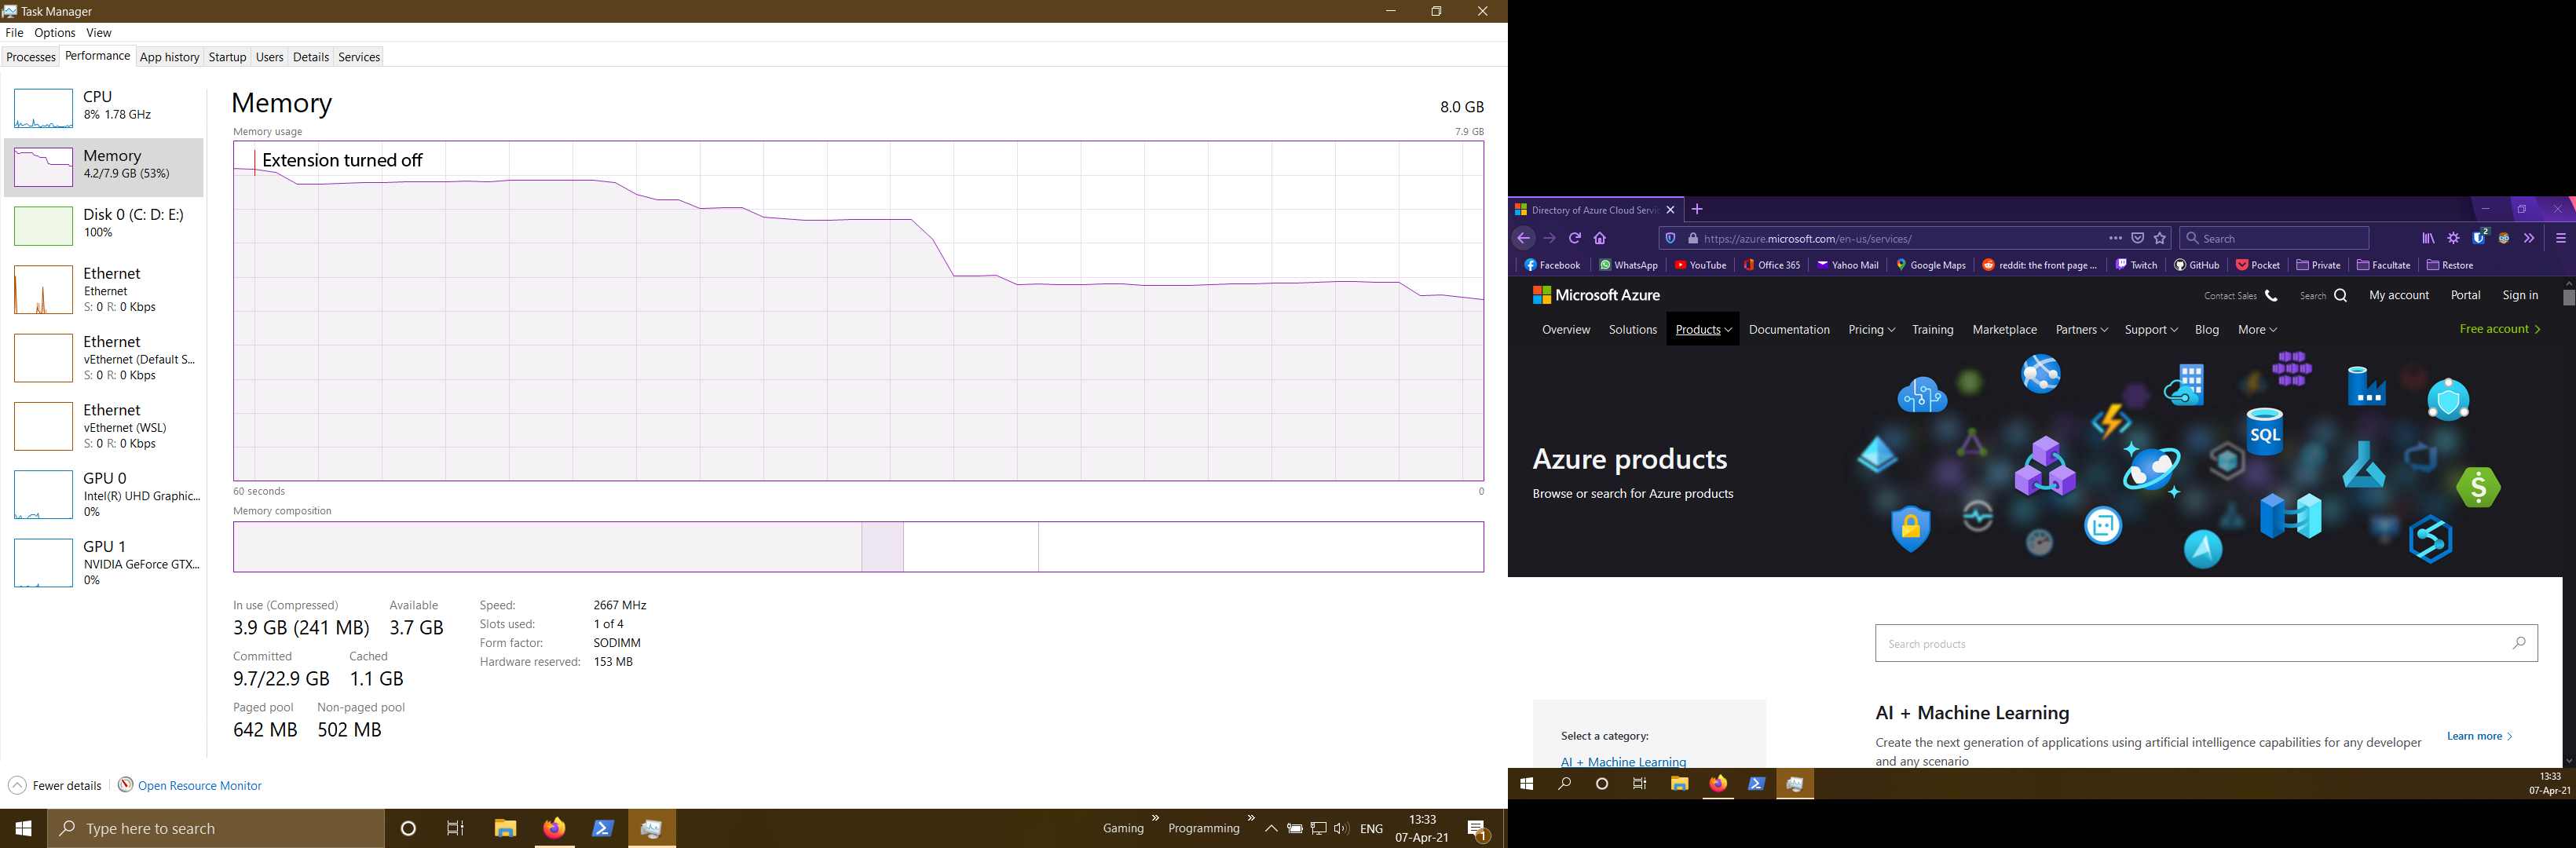The width and height of the screenshot is (2576, 848).
Task: Select CPU in performance sidebar
Action: 104,108
